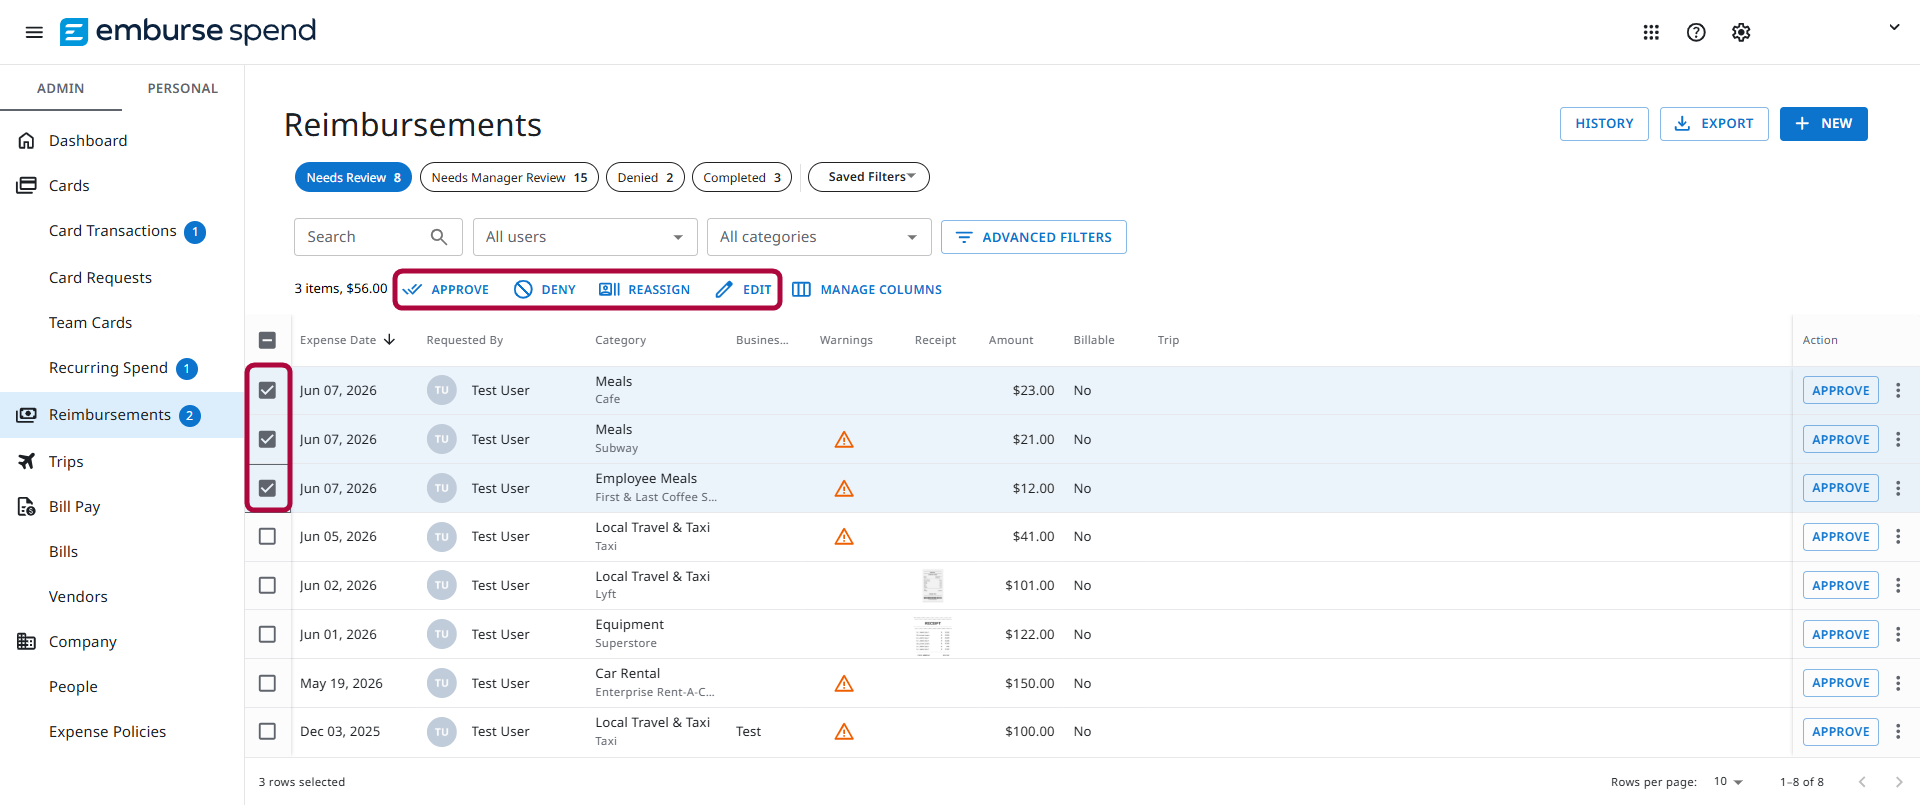Filter by Denied reimbursements
Screen dimensions: 1920x805
645,177
